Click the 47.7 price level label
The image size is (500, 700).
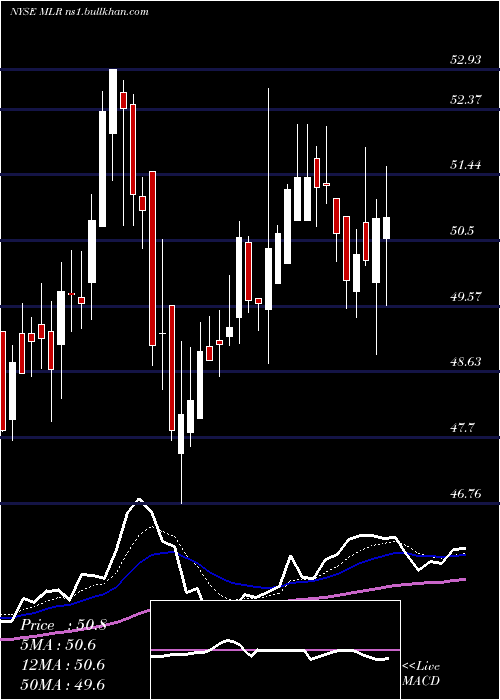462,428
